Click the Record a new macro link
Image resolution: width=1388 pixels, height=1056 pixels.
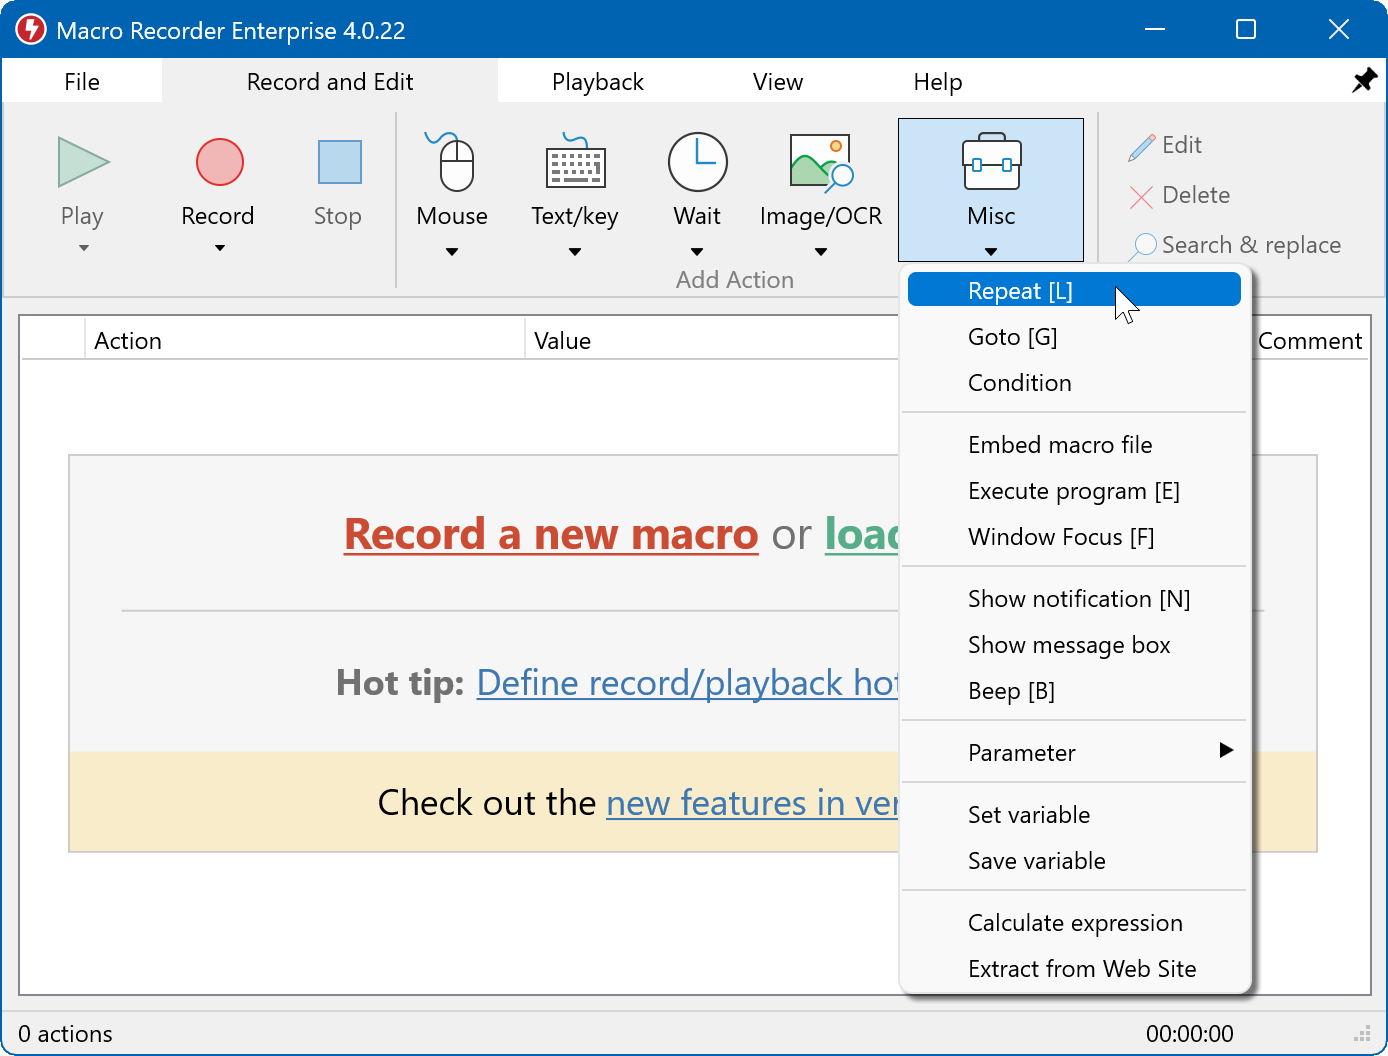(x=551, y=534)
